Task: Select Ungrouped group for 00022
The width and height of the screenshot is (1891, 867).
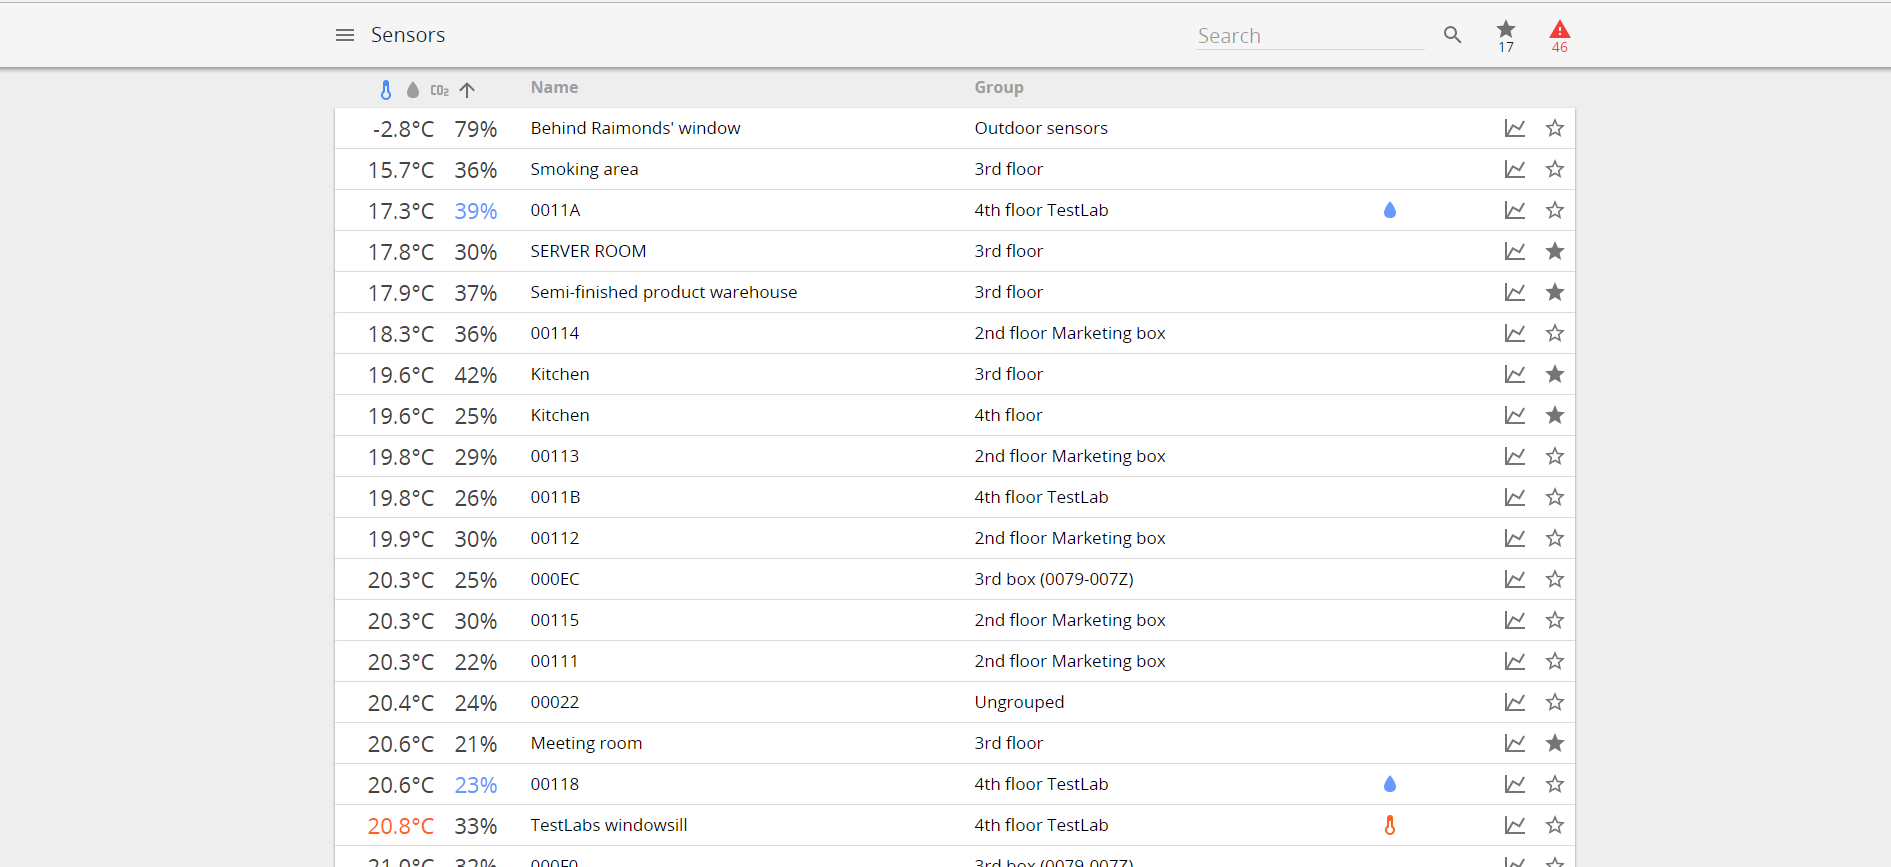Action: tap(1020, 702)
